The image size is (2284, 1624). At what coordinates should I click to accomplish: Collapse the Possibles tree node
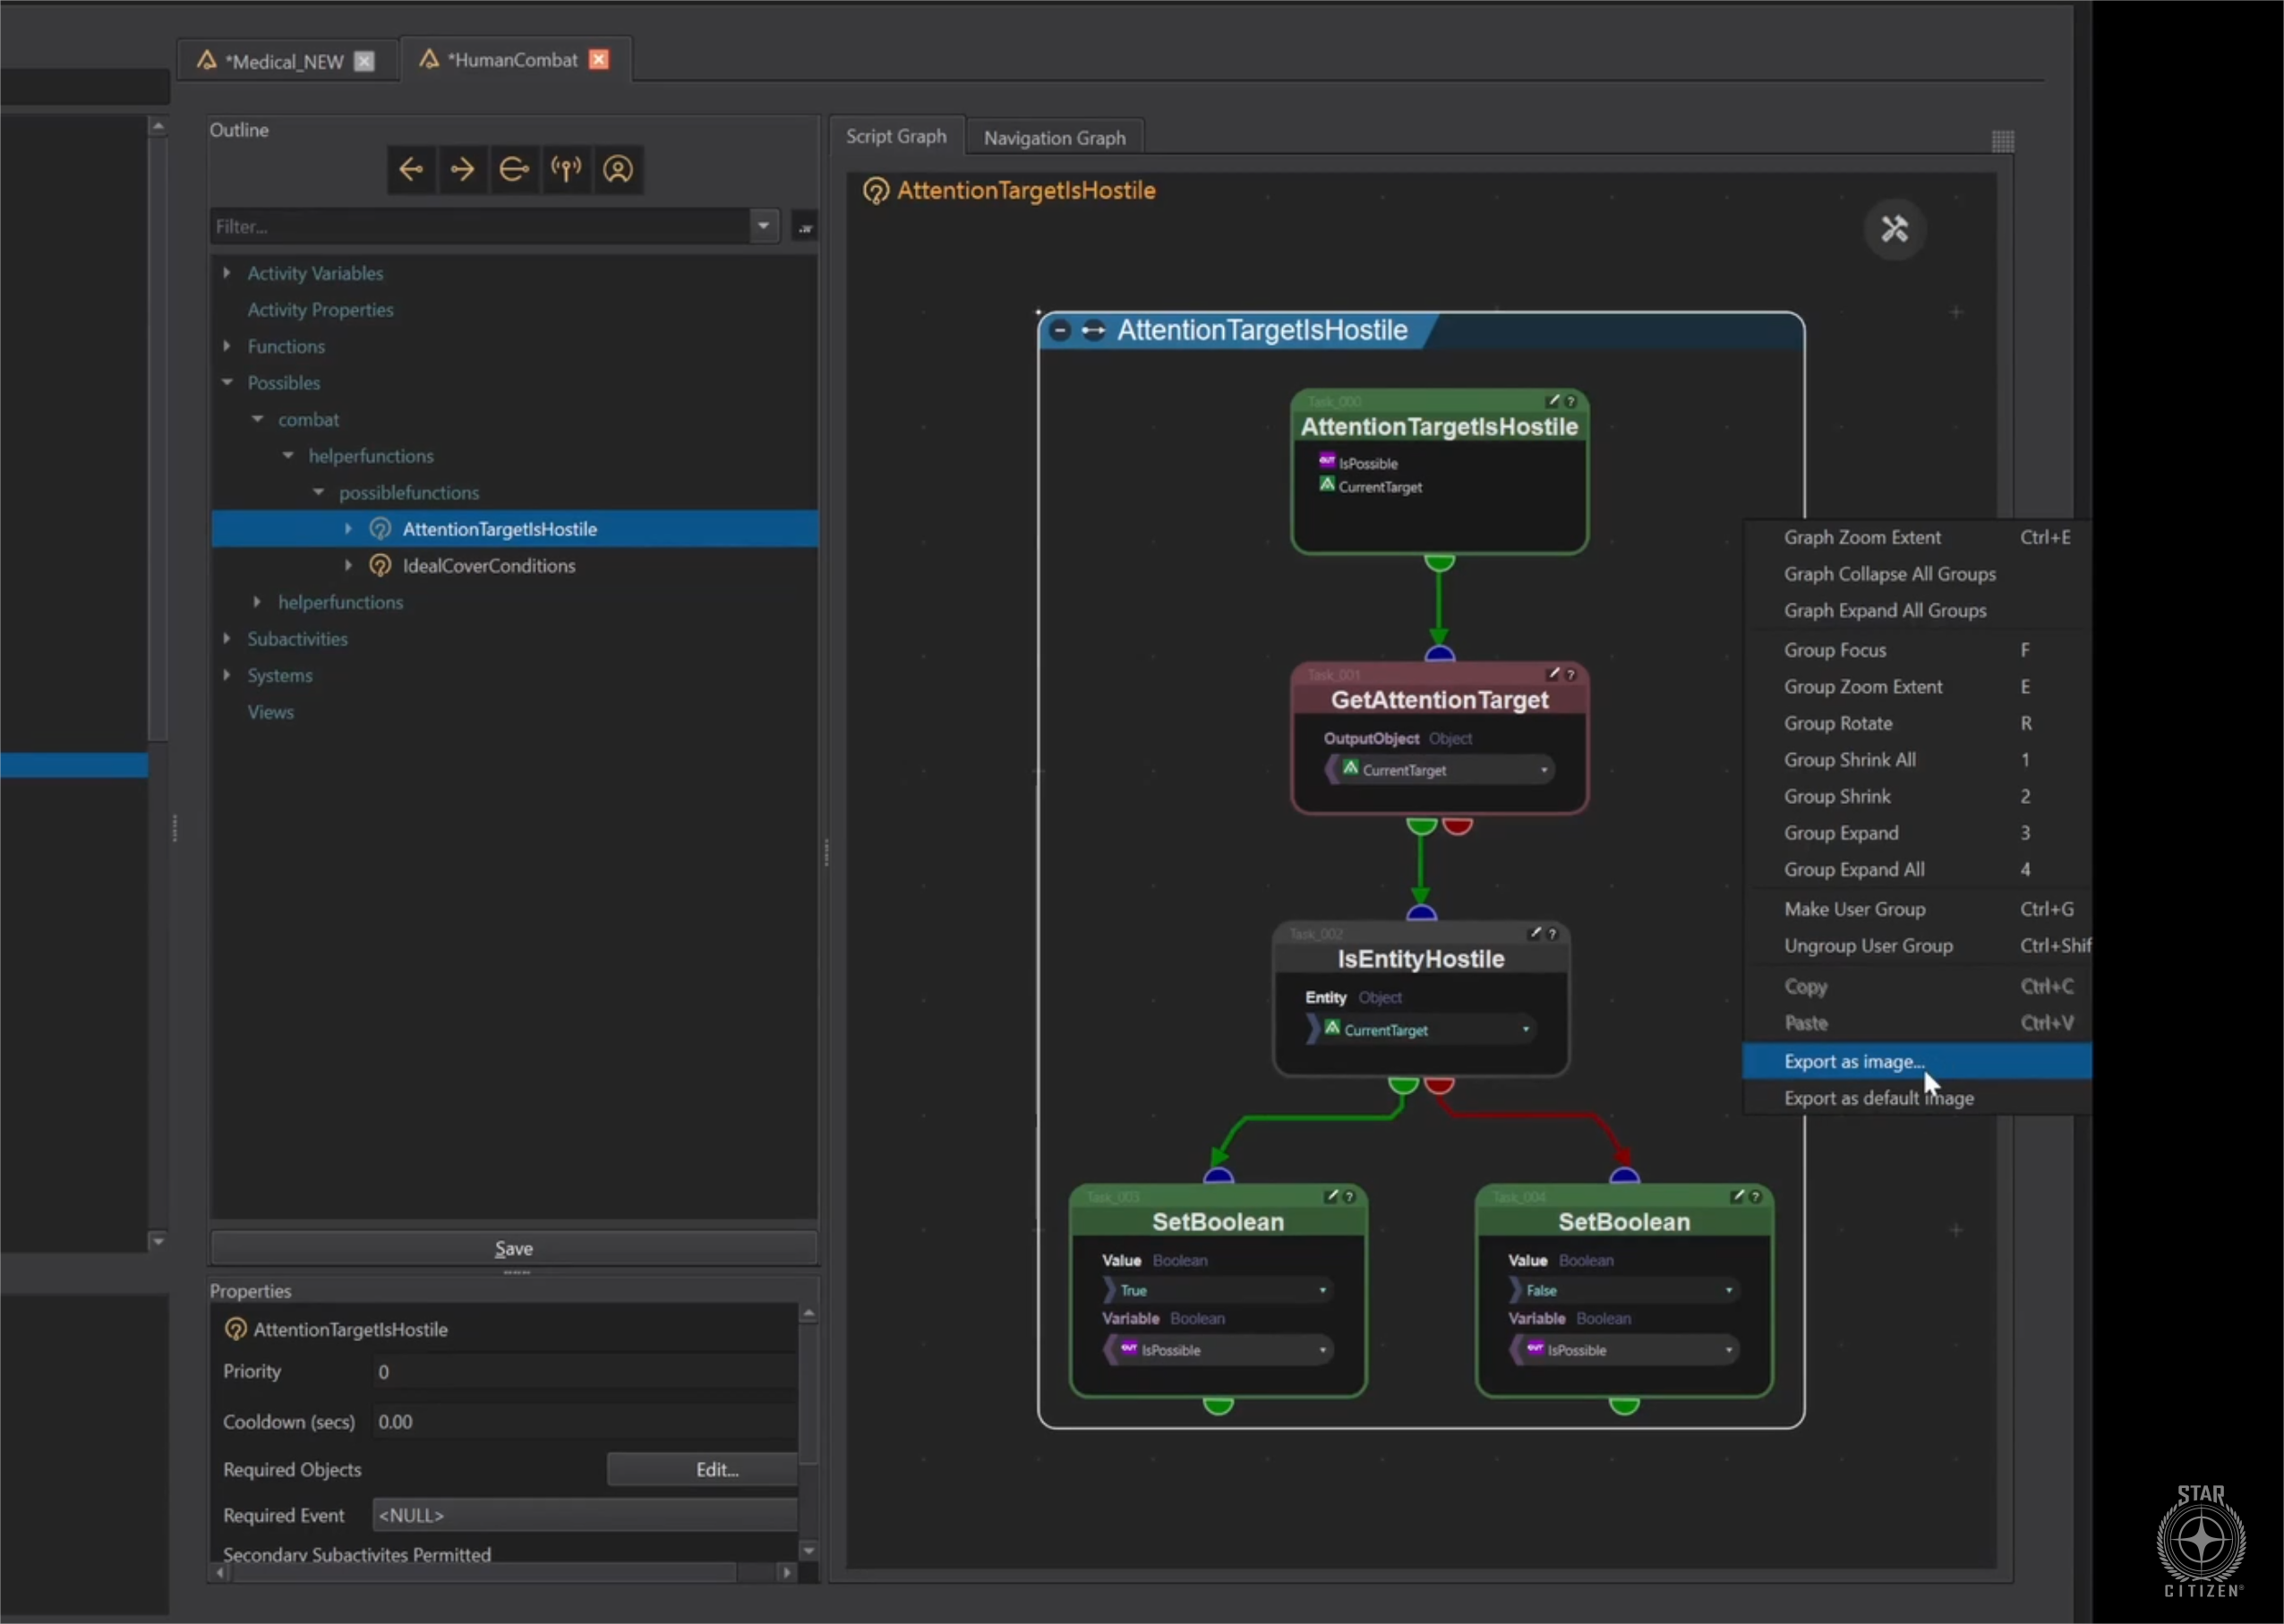[x=227, y=383]
